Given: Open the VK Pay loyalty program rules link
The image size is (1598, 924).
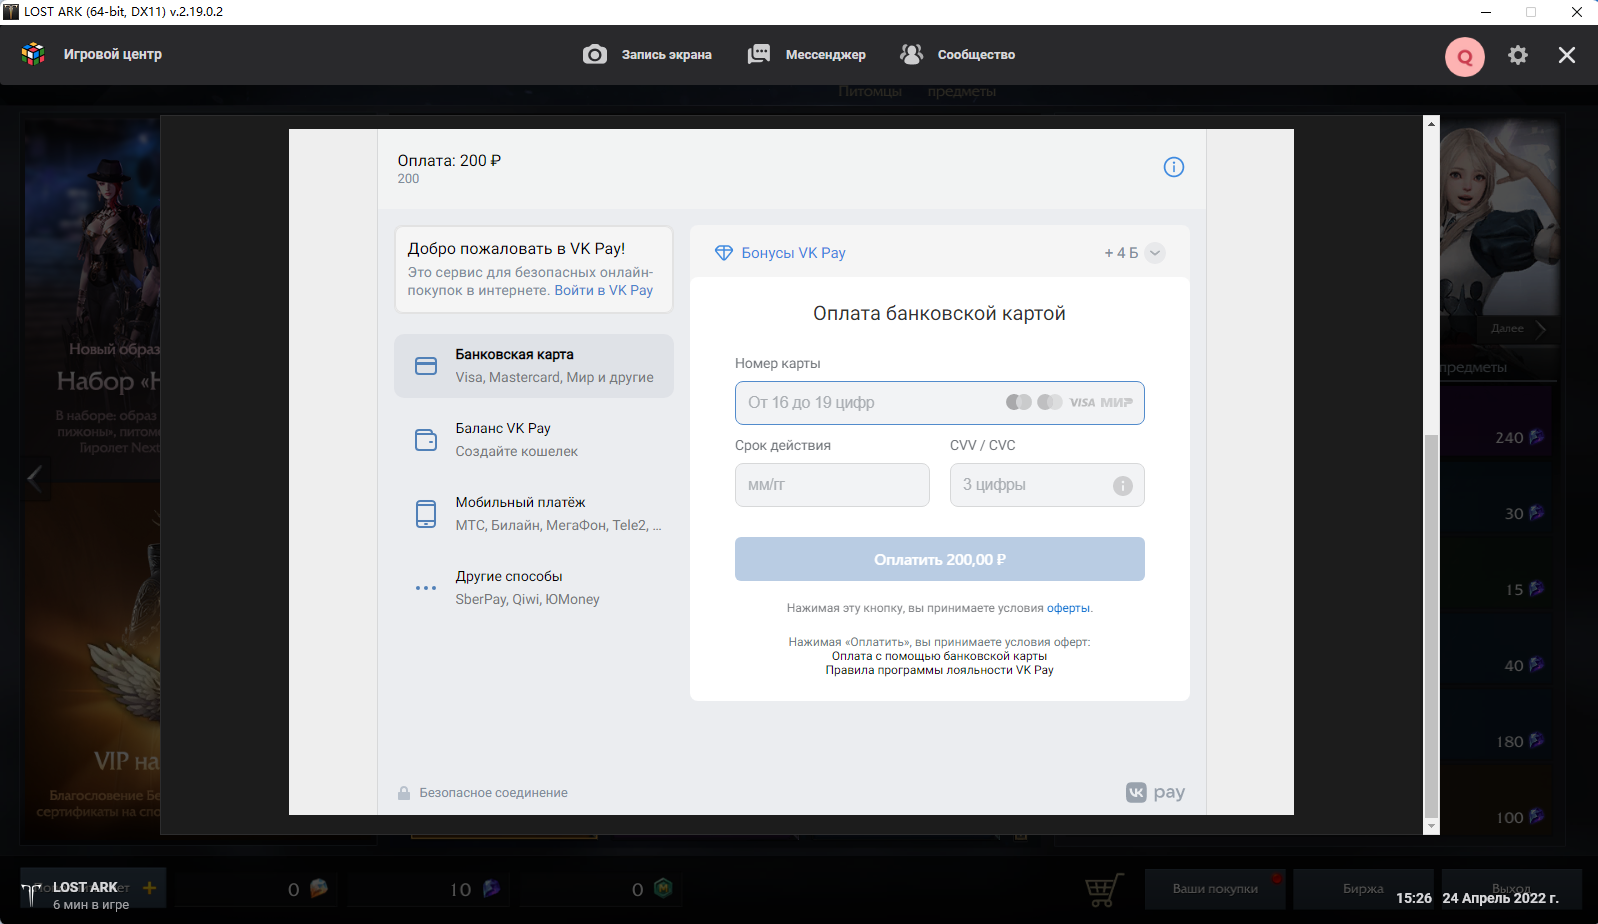Looking at the screenshot, I should 939,670.
